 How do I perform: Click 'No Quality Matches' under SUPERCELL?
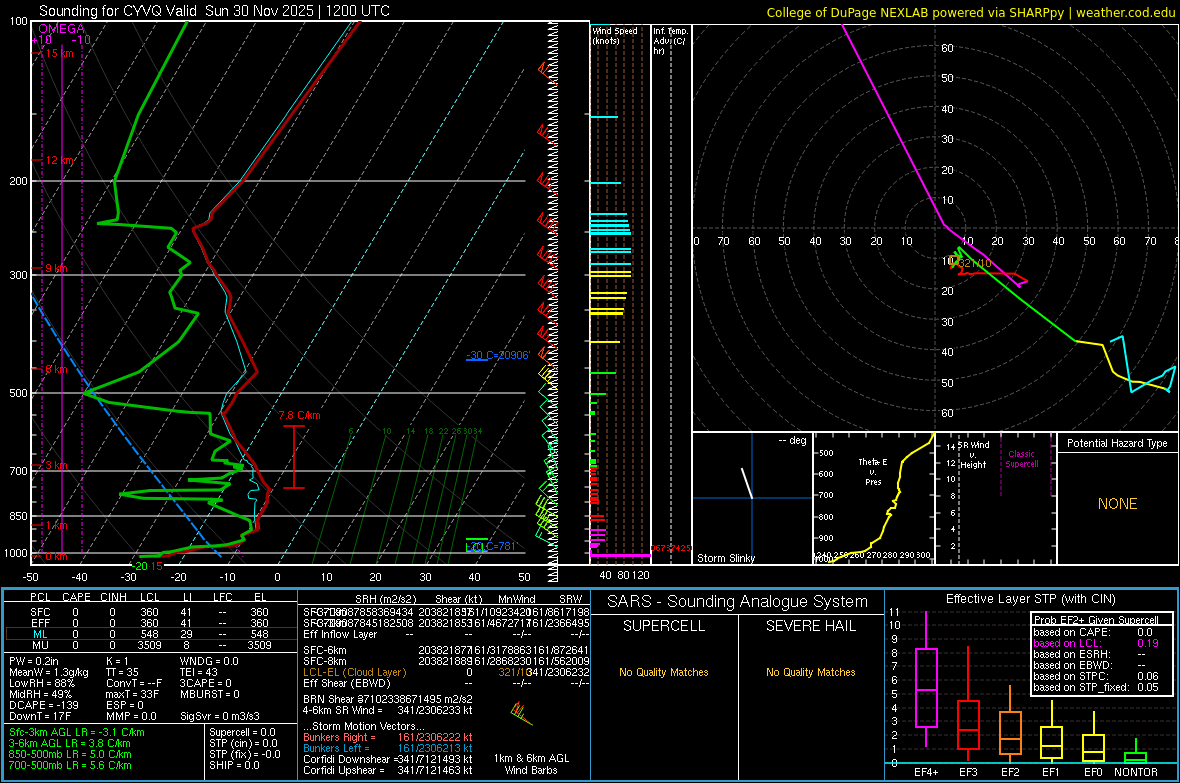(664, 672)
